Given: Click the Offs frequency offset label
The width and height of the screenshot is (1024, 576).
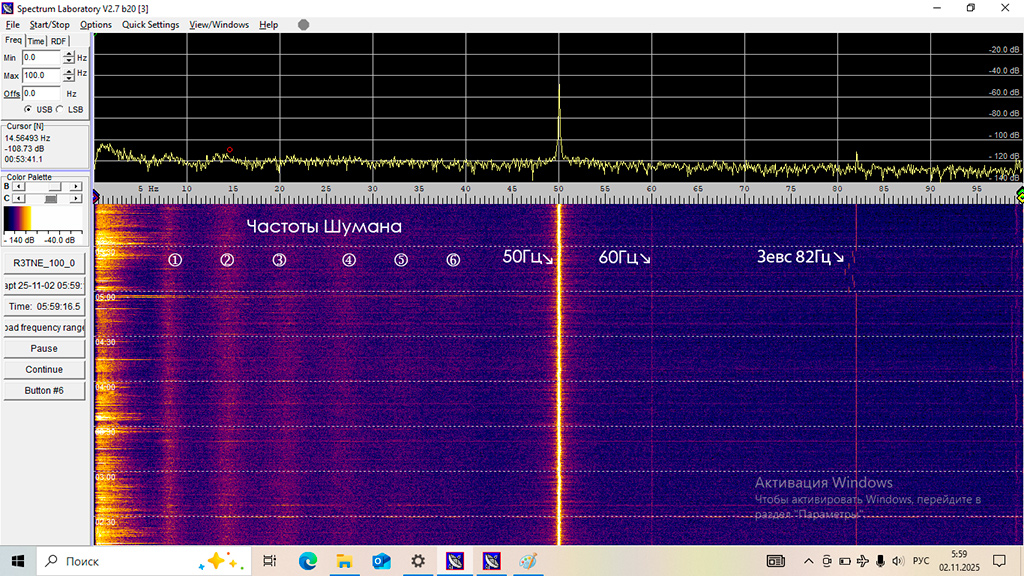Looking at the screenshot, I should pyautogui.click(x=11, y=93).
